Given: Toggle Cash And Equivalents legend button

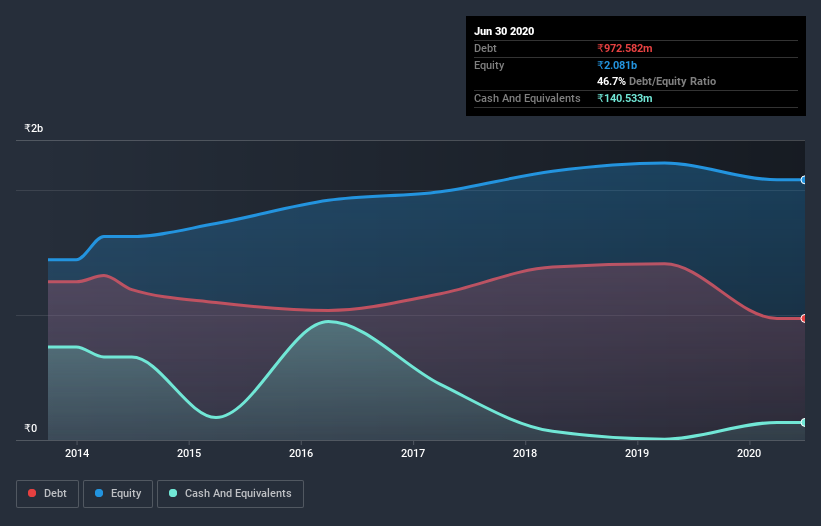Looking at the screenshot, I should point(230,494).
